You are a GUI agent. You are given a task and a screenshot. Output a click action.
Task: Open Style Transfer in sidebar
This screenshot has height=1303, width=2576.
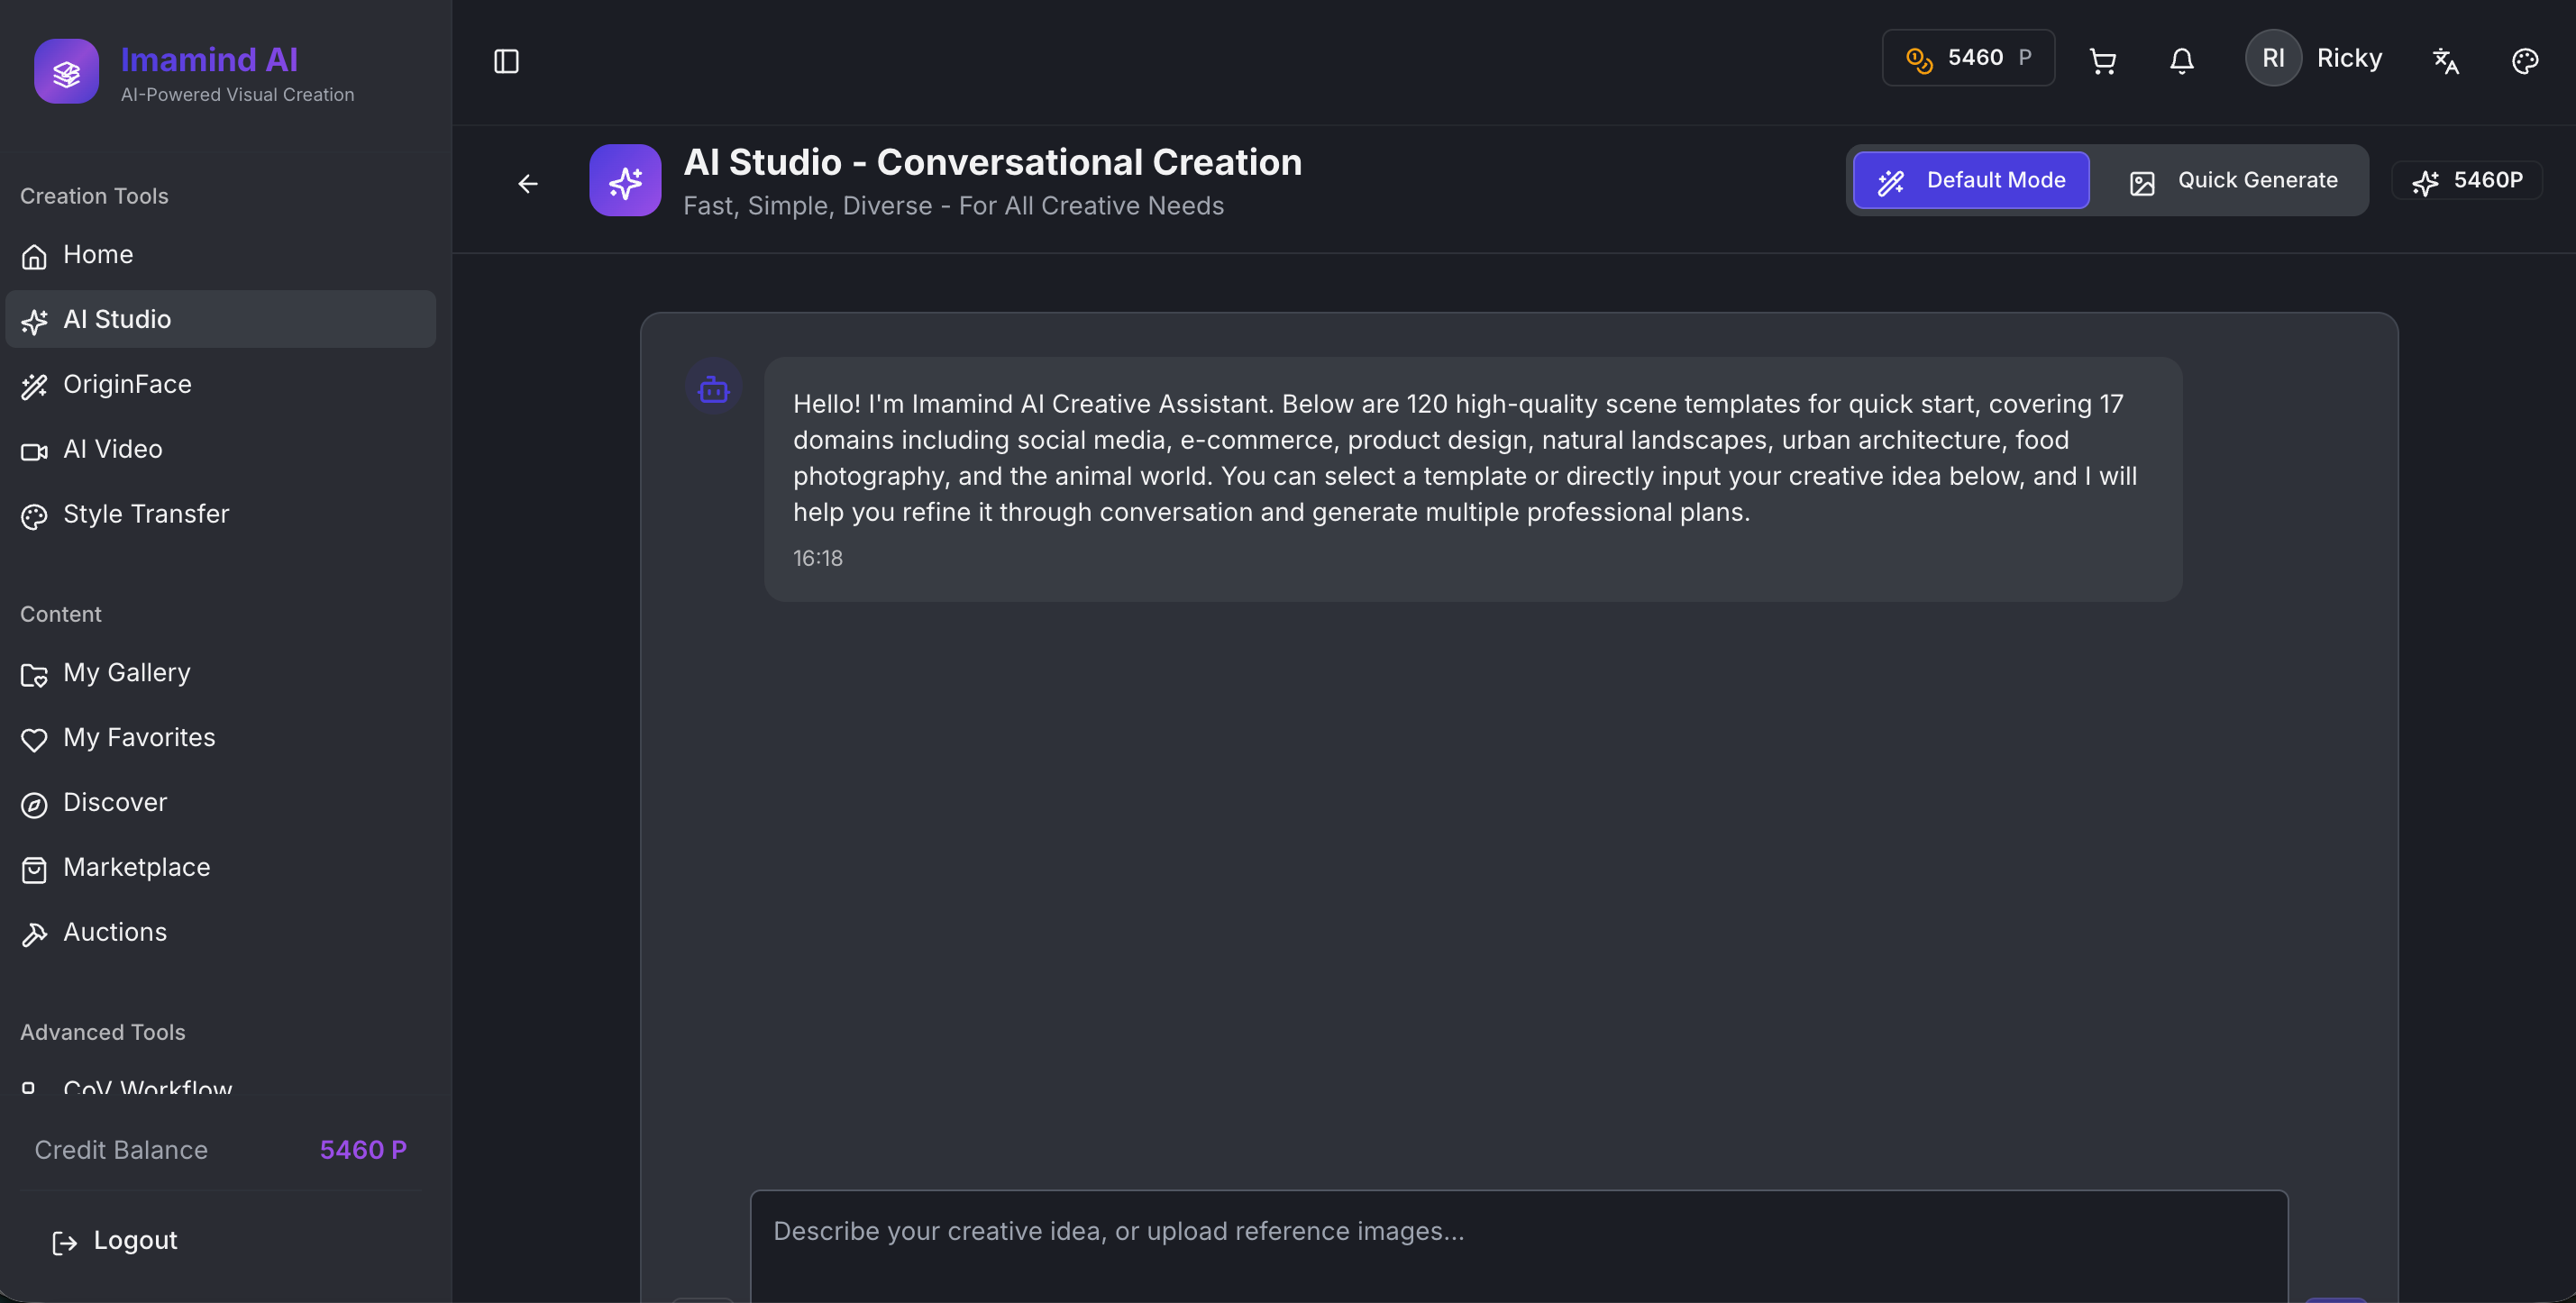(146, 514)
